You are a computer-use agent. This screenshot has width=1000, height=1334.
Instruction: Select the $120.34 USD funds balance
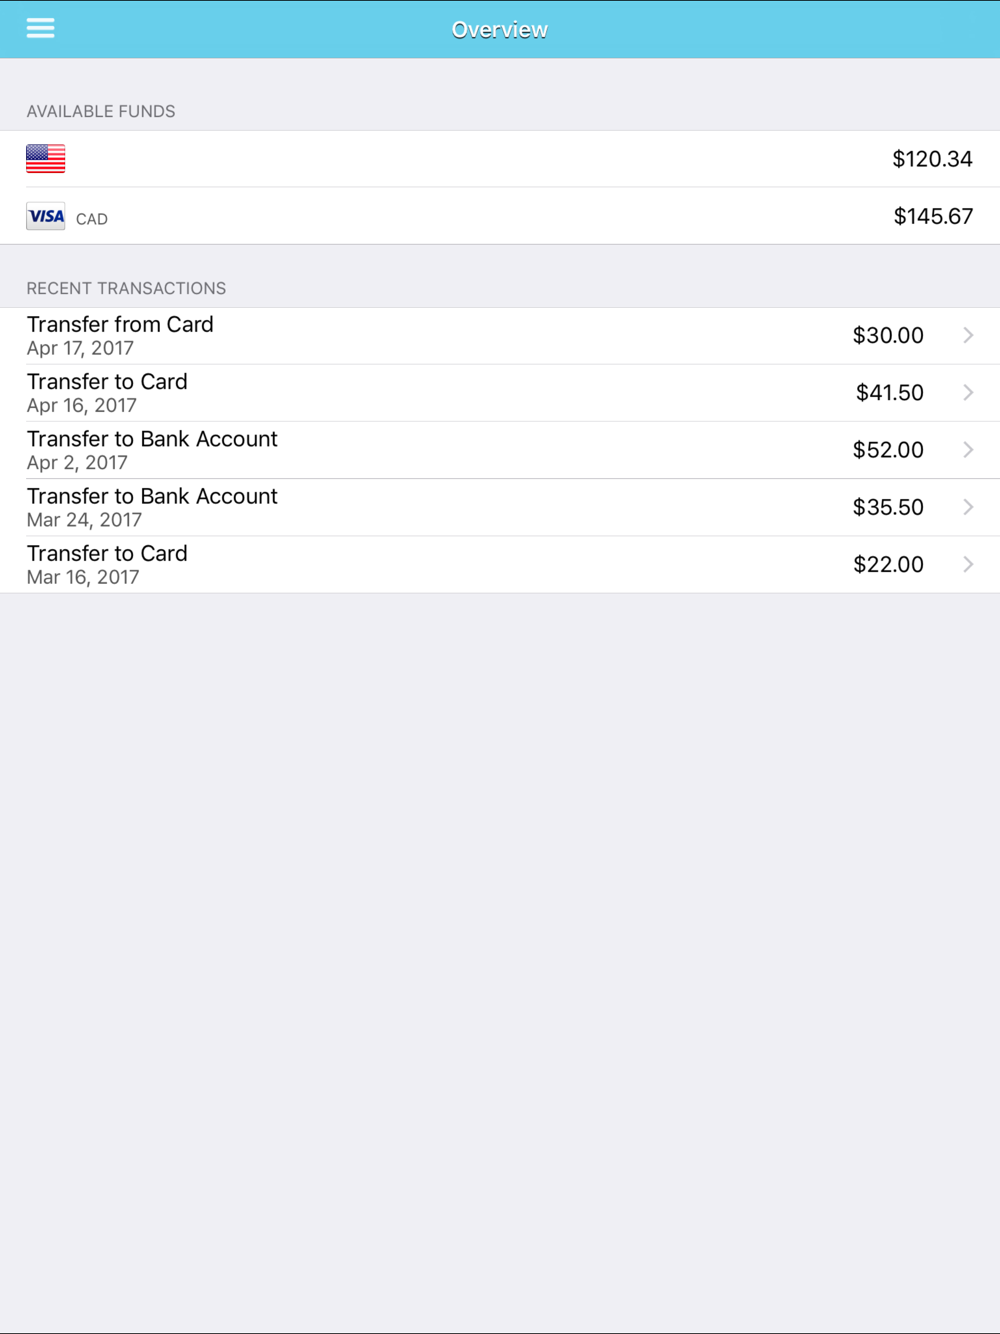point(932,159)
